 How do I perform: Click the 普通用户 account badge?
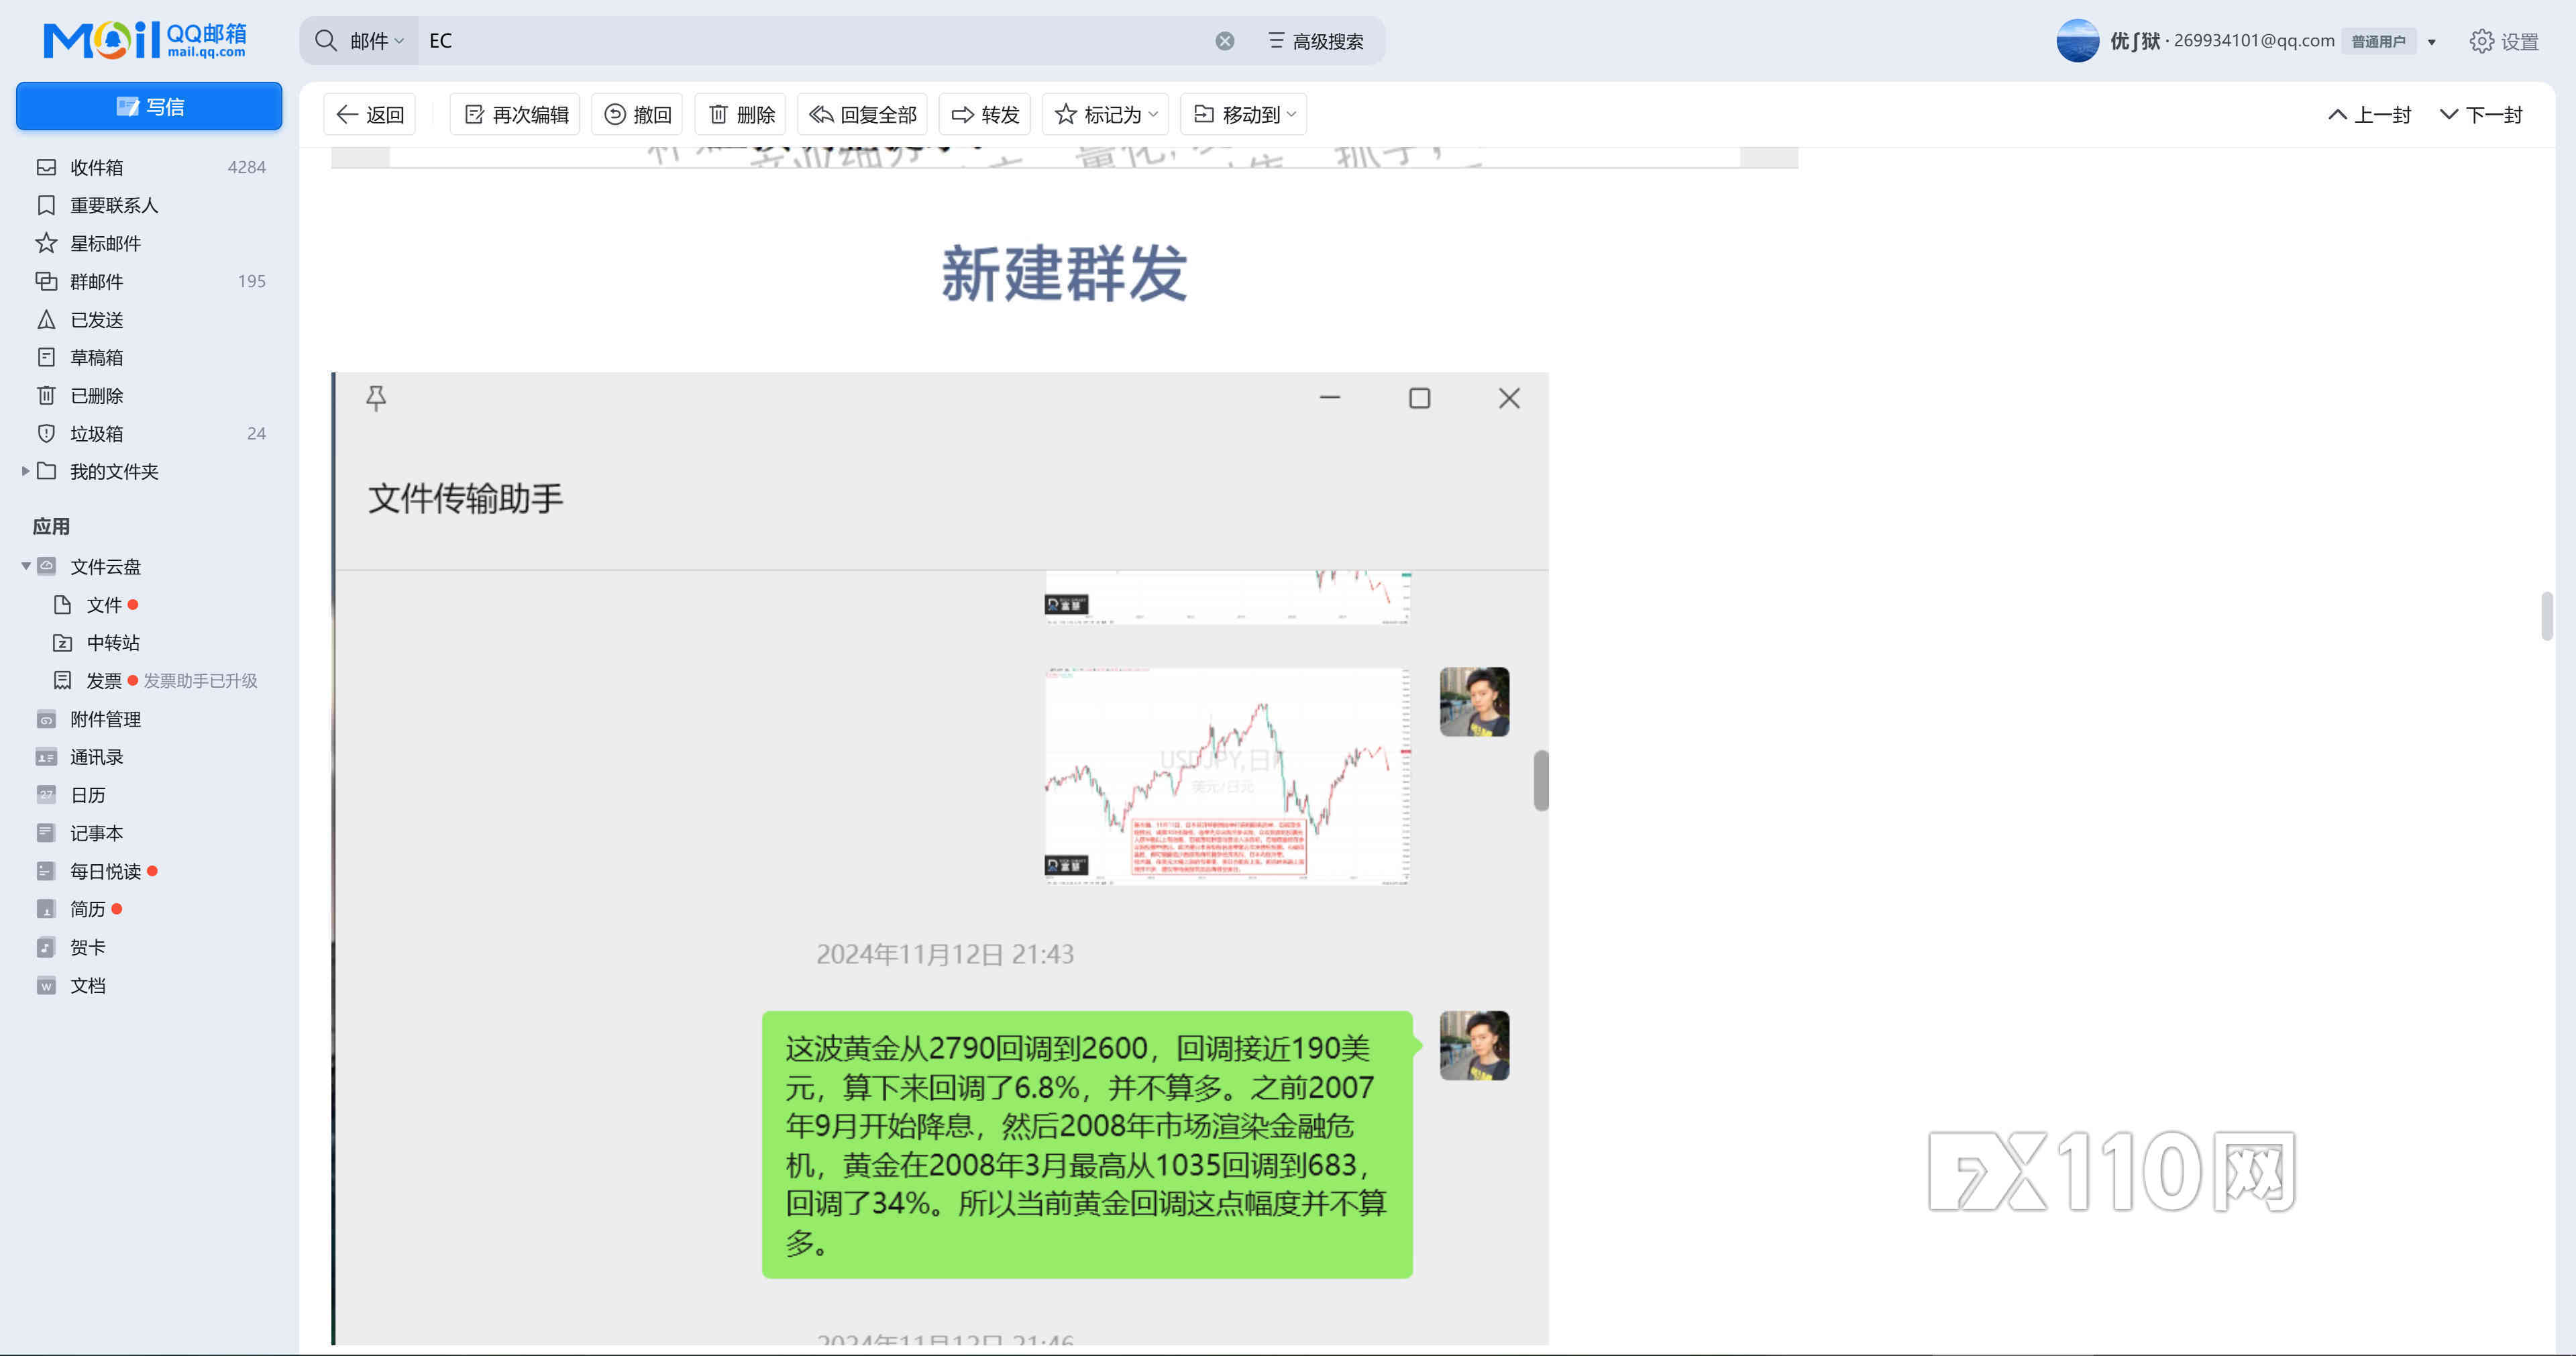[2378, 42]
